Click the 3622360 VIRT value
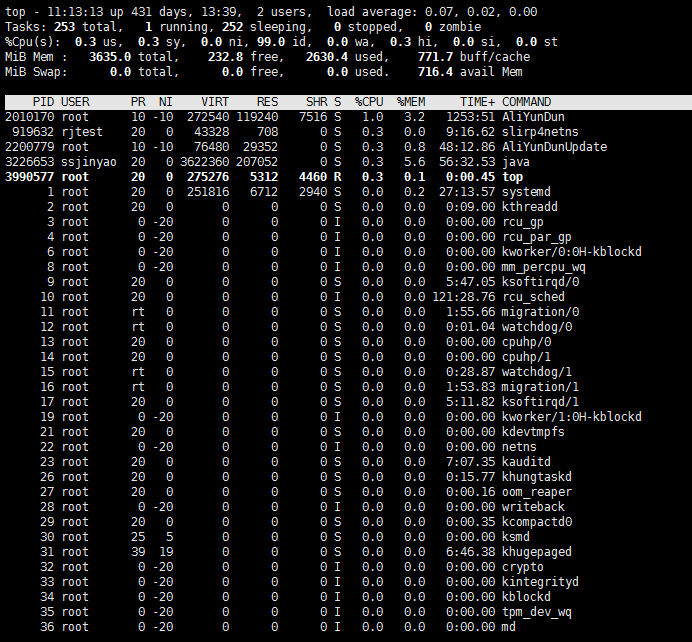 (x=204, y=162)
